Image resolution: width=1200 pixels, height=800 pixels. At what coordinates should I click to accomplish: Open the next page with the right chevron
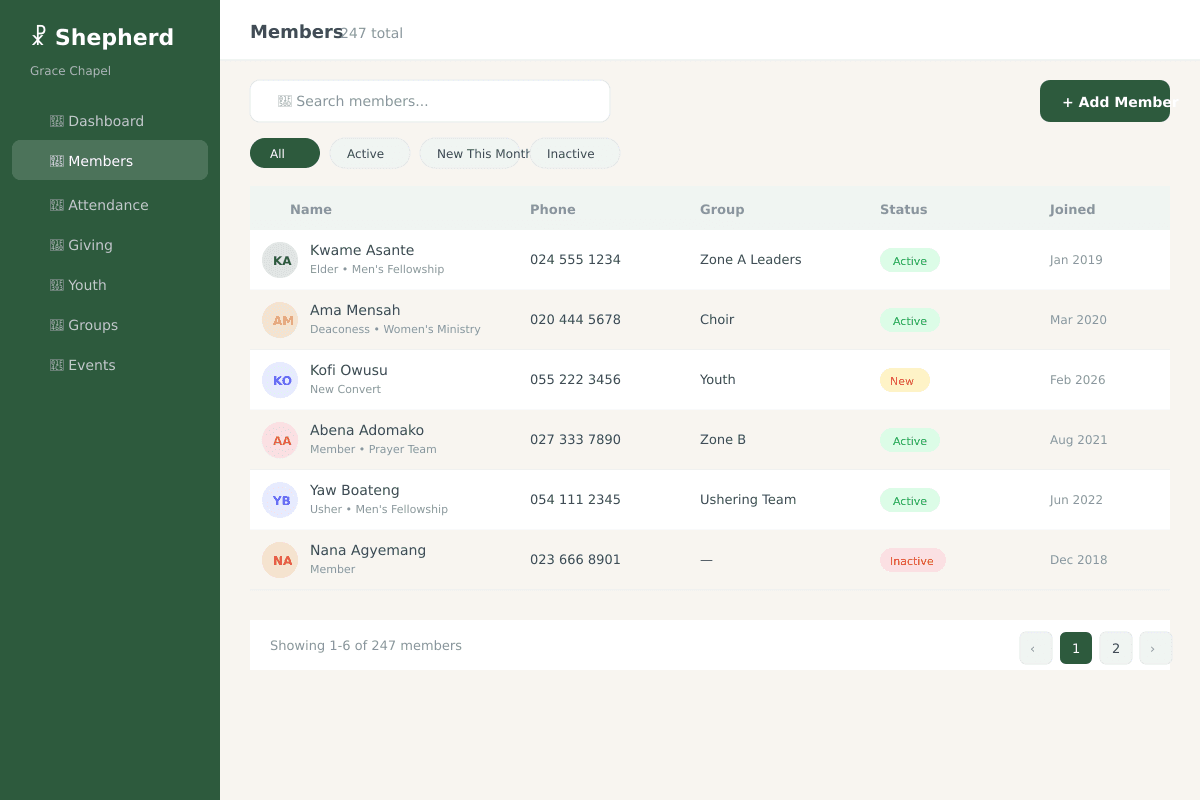click(x=1155, y=648)
